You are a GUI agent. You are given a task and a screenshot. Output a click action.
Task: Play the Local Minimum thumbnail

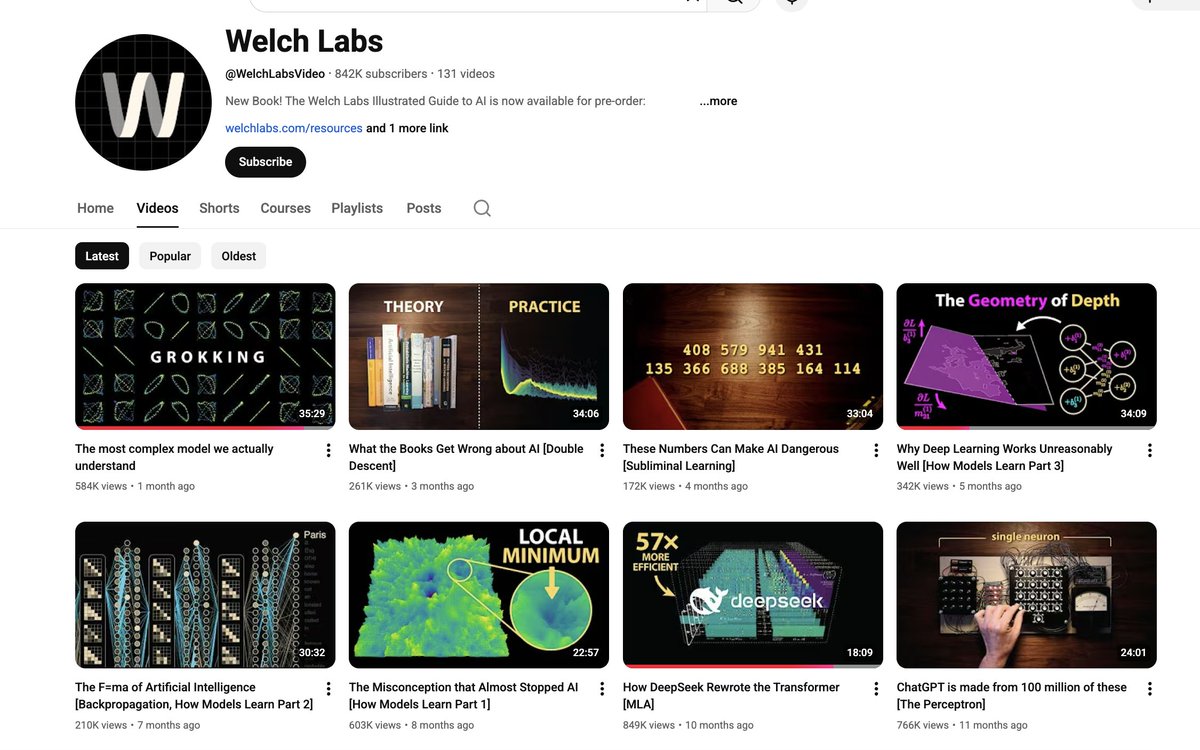[x=479, y=595]
